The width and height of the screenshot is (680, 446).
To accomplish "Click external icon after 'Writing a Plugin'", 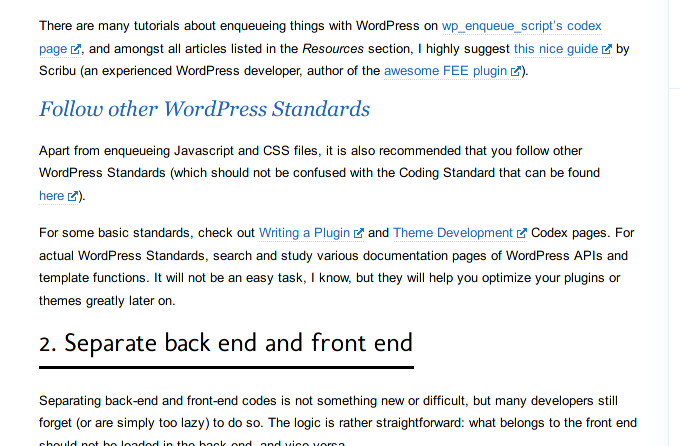I will click(x=359, y=233).
